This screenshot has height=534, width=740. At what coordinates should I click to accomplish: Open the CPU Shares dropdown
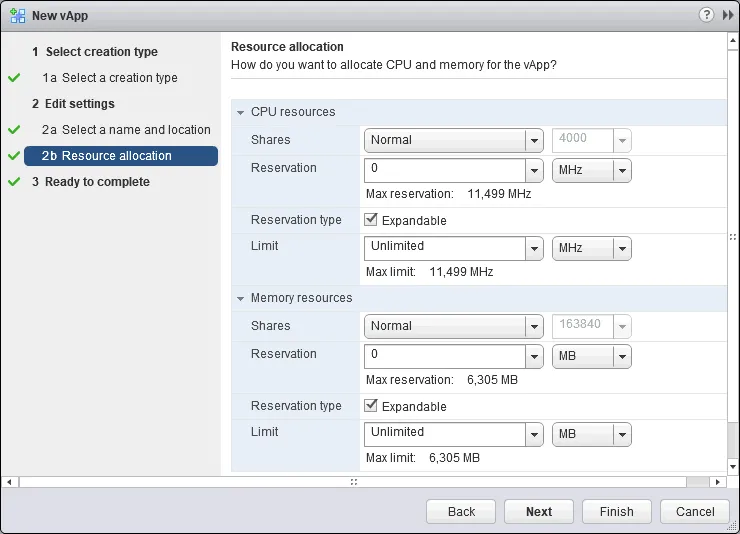click(x=533, y=141)
